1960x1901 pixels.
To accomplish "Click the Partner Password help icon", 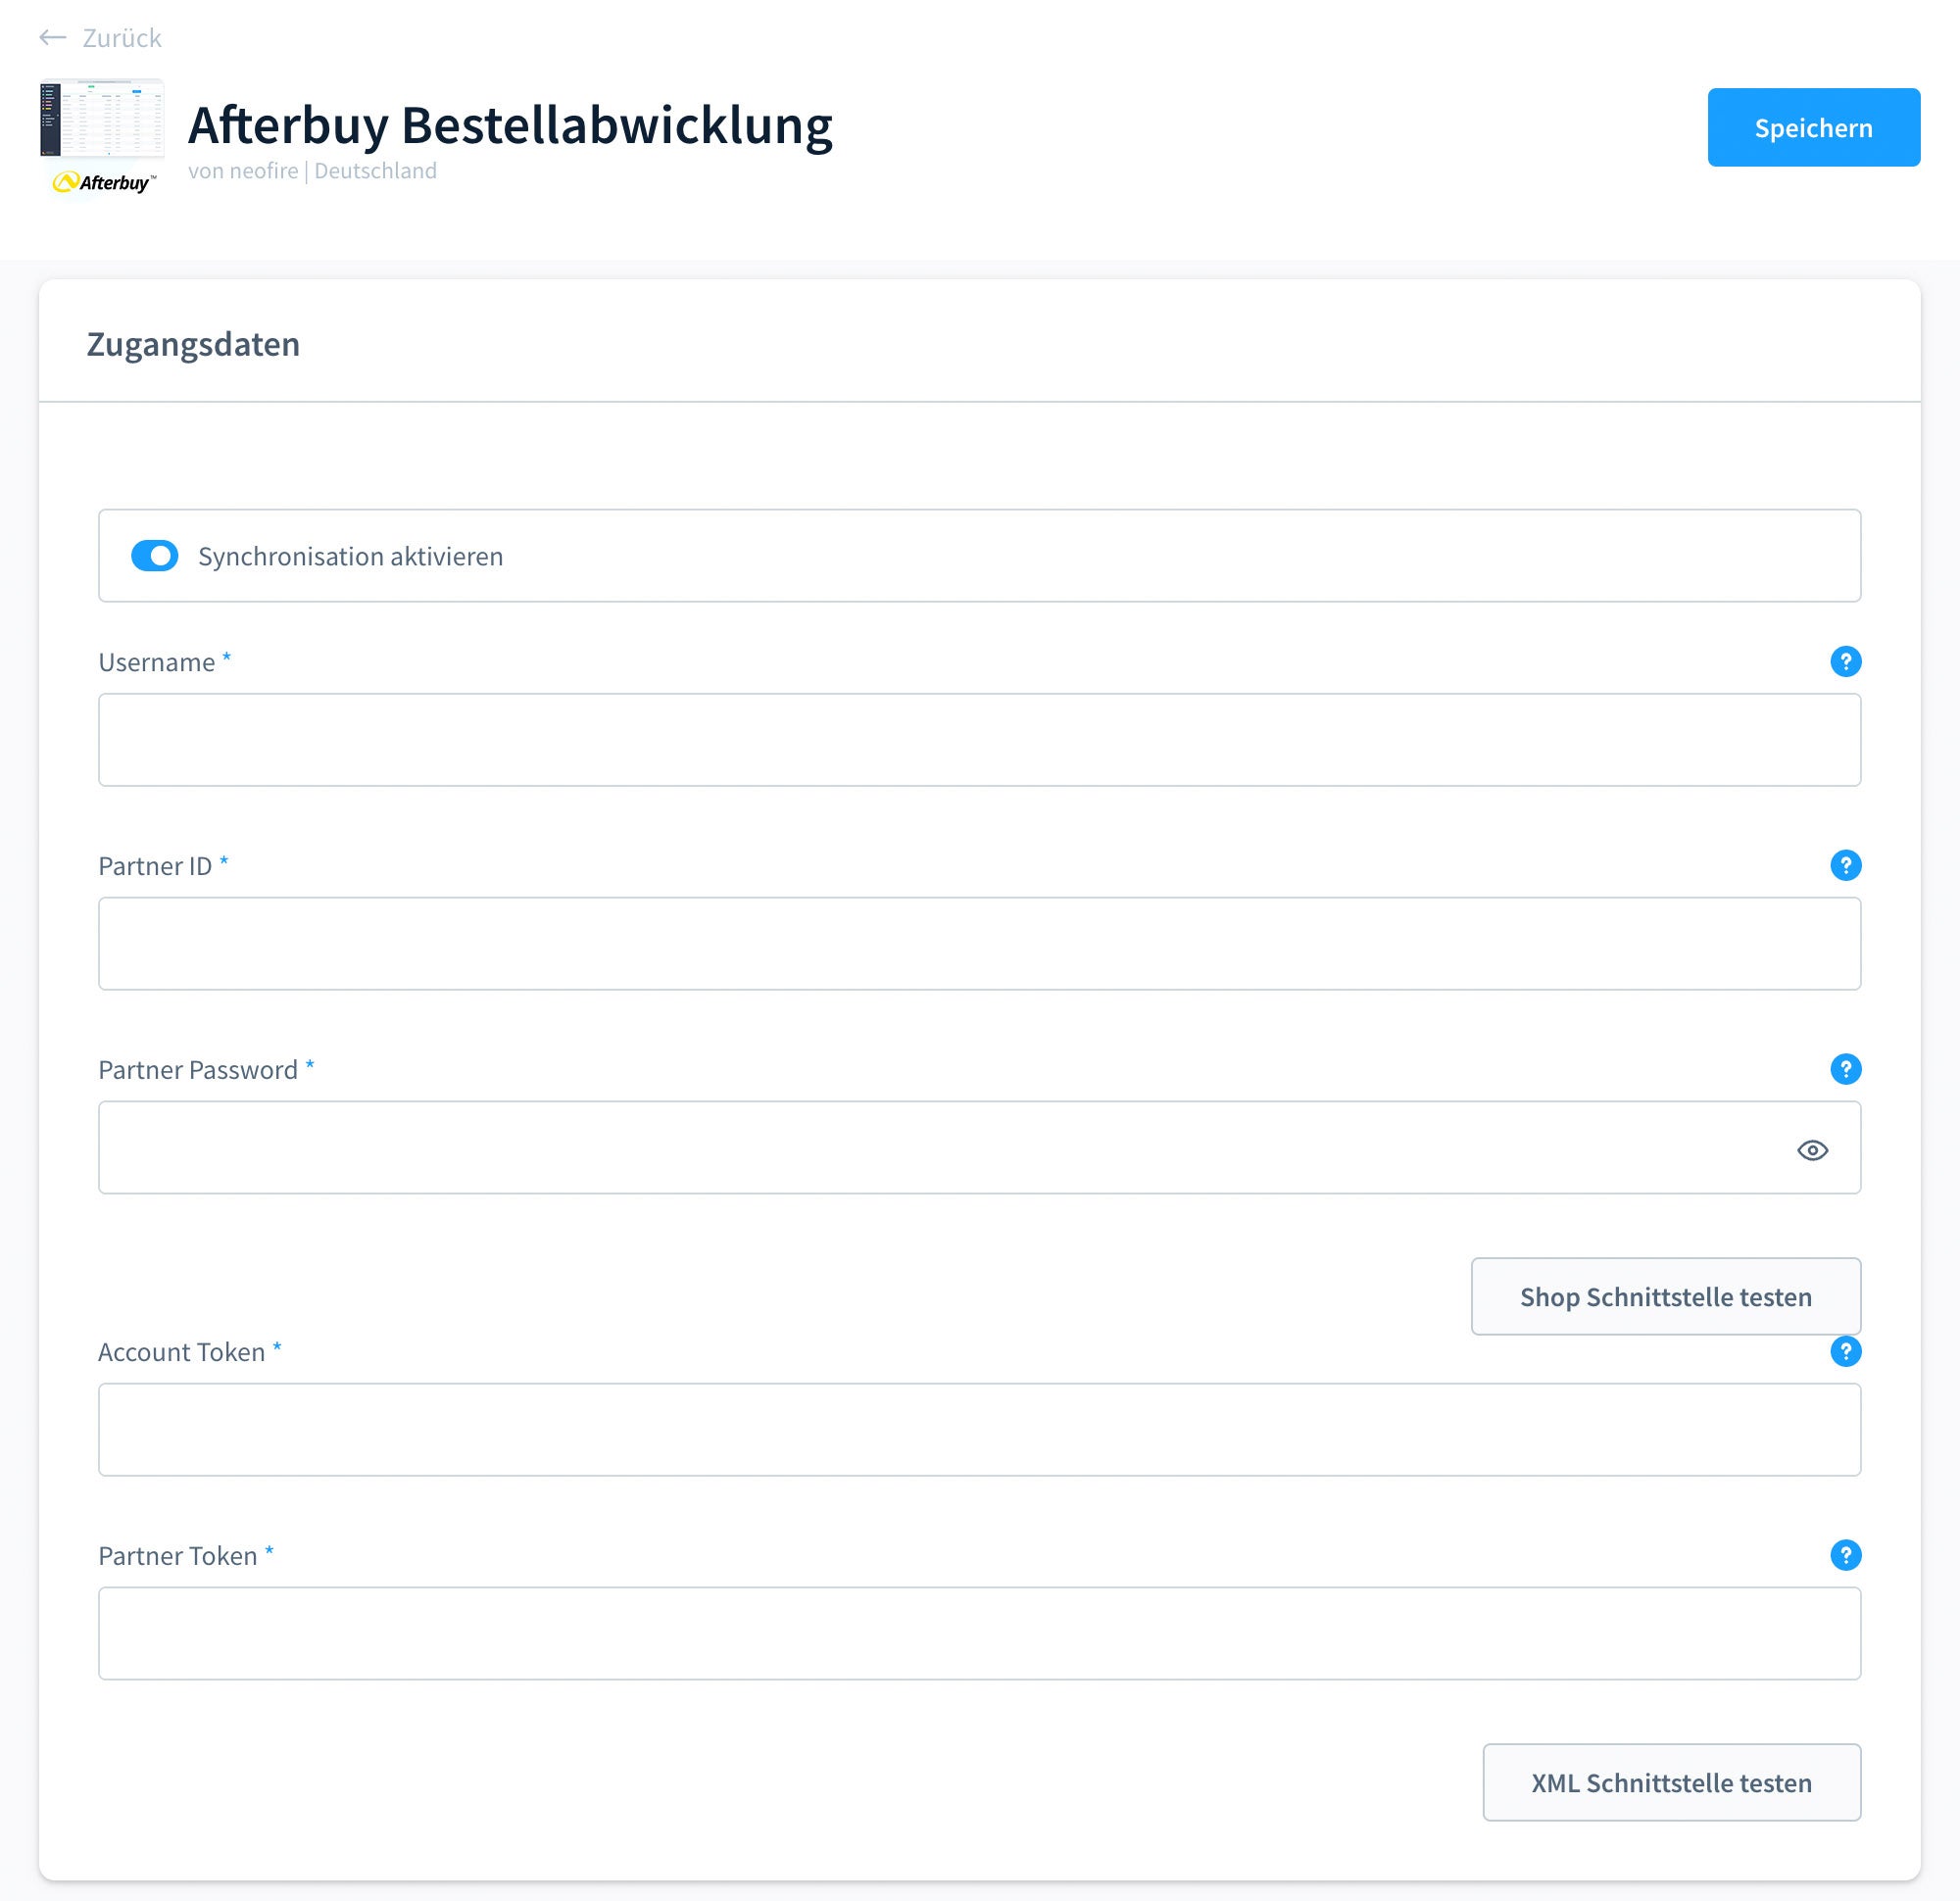I will [x=1845, y=1069].
